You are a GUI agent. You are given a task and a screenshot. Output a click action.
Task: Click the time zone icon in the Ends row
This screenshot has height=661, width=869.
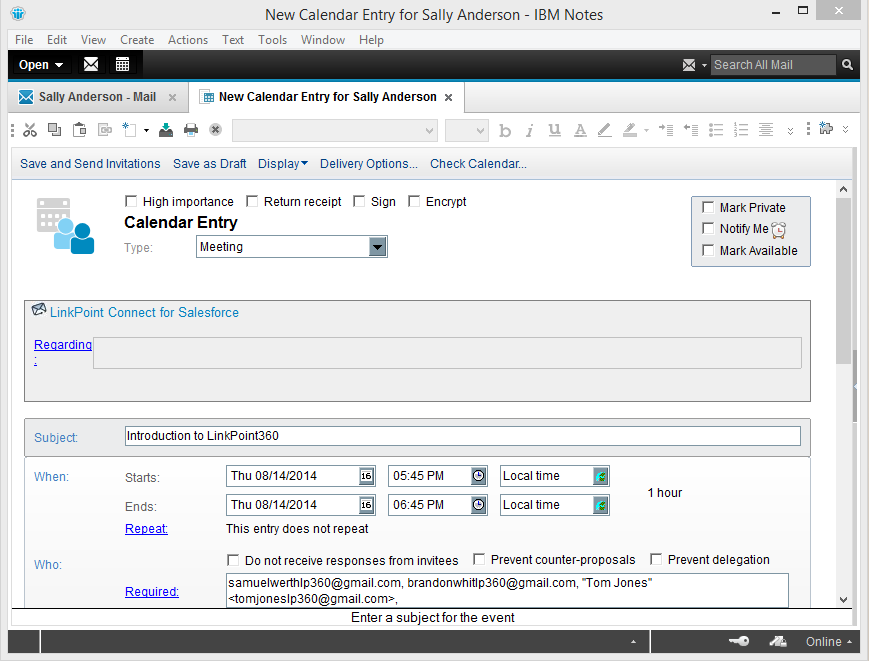tap(601, 505)
